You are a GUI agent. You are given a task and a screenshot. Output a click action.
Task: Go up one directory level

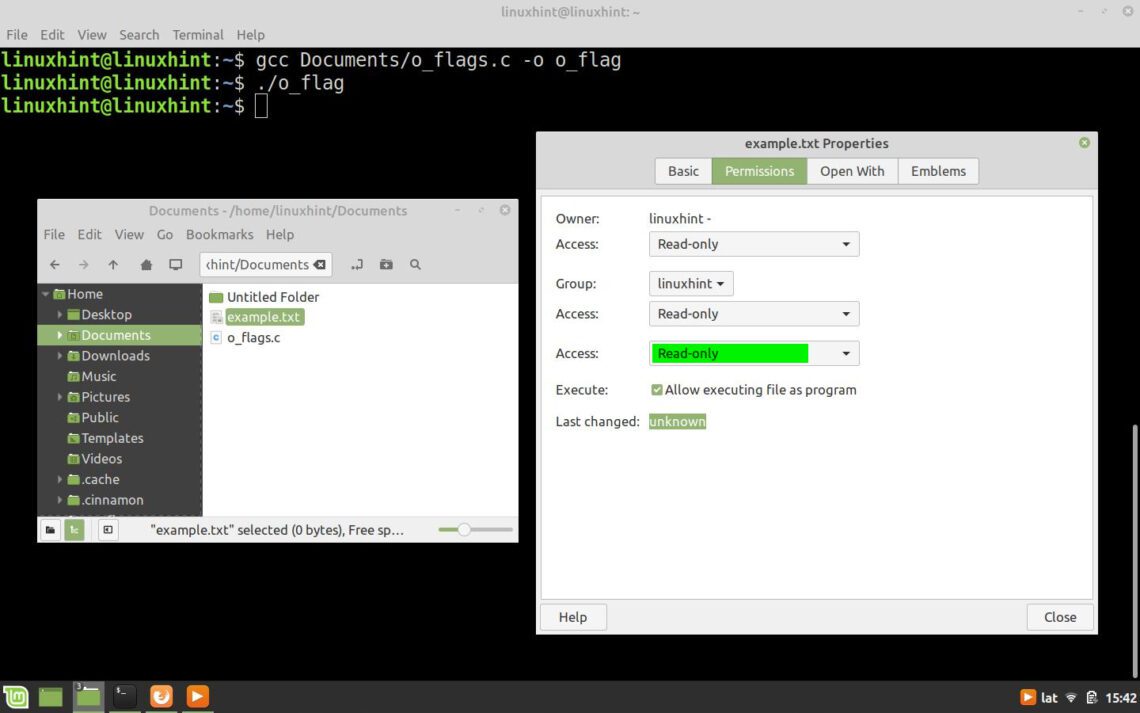pos(113,264)
